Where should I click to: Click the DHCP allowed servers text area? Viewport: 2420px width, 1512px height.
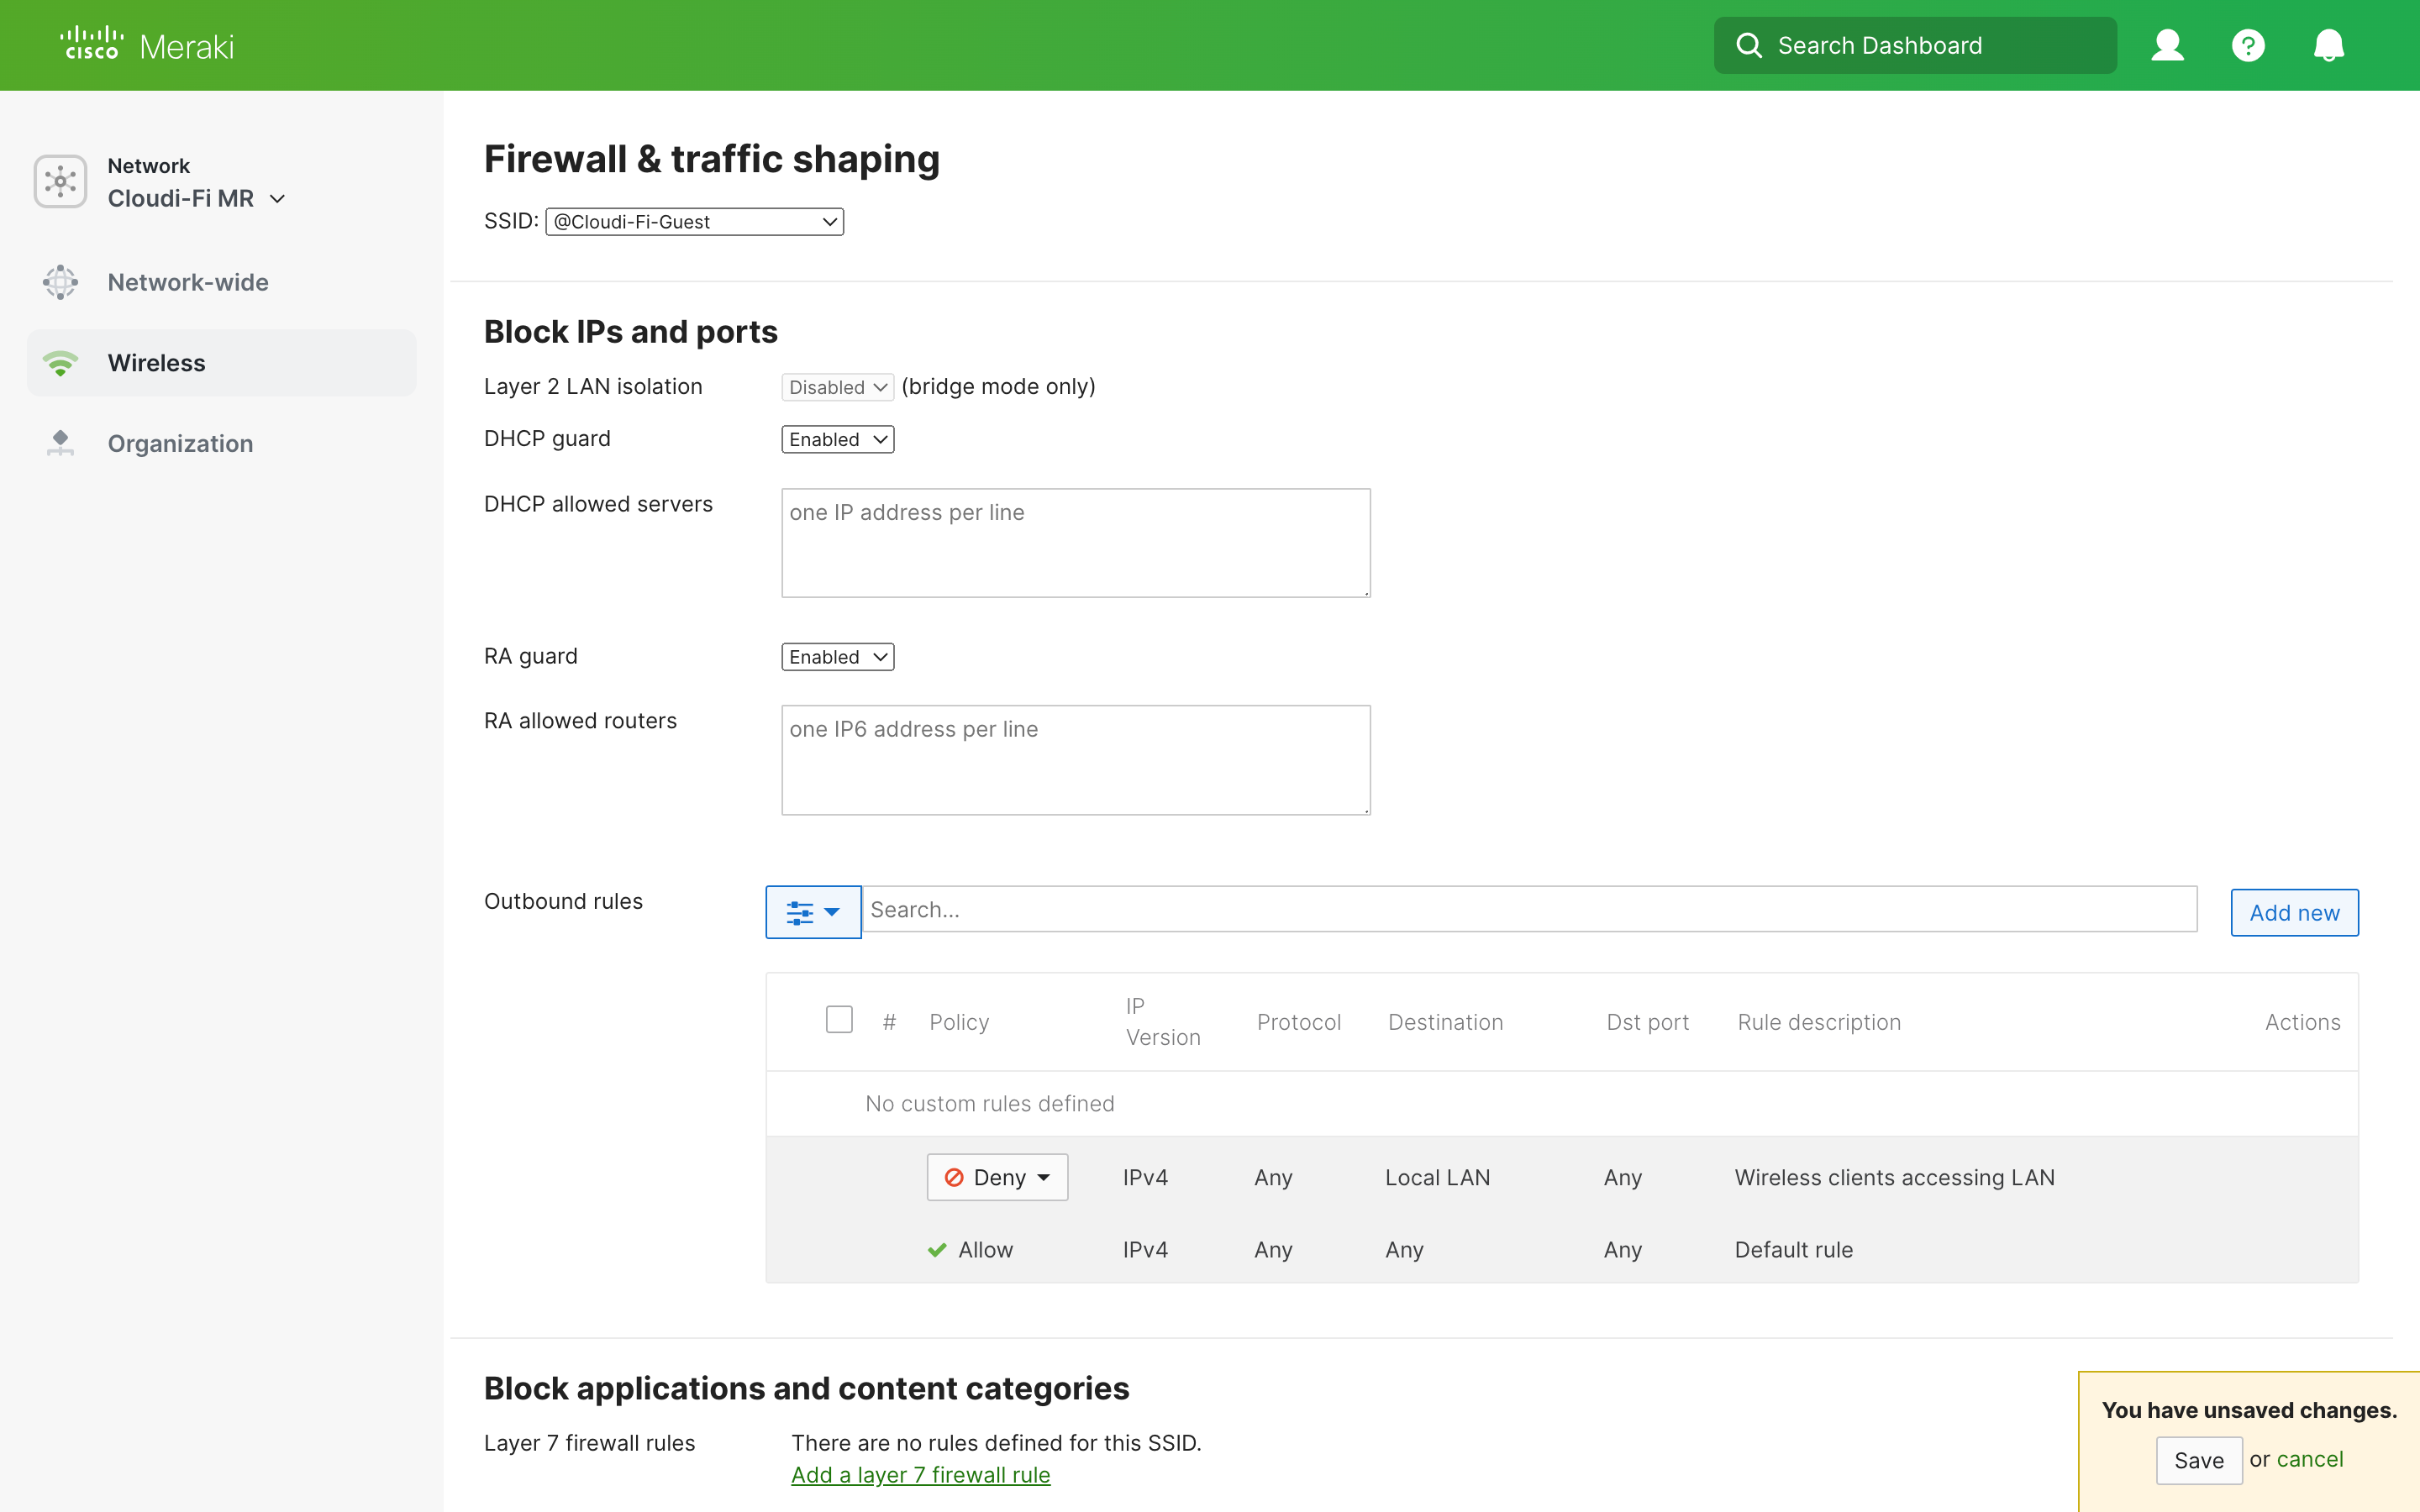coord(1076,542)
